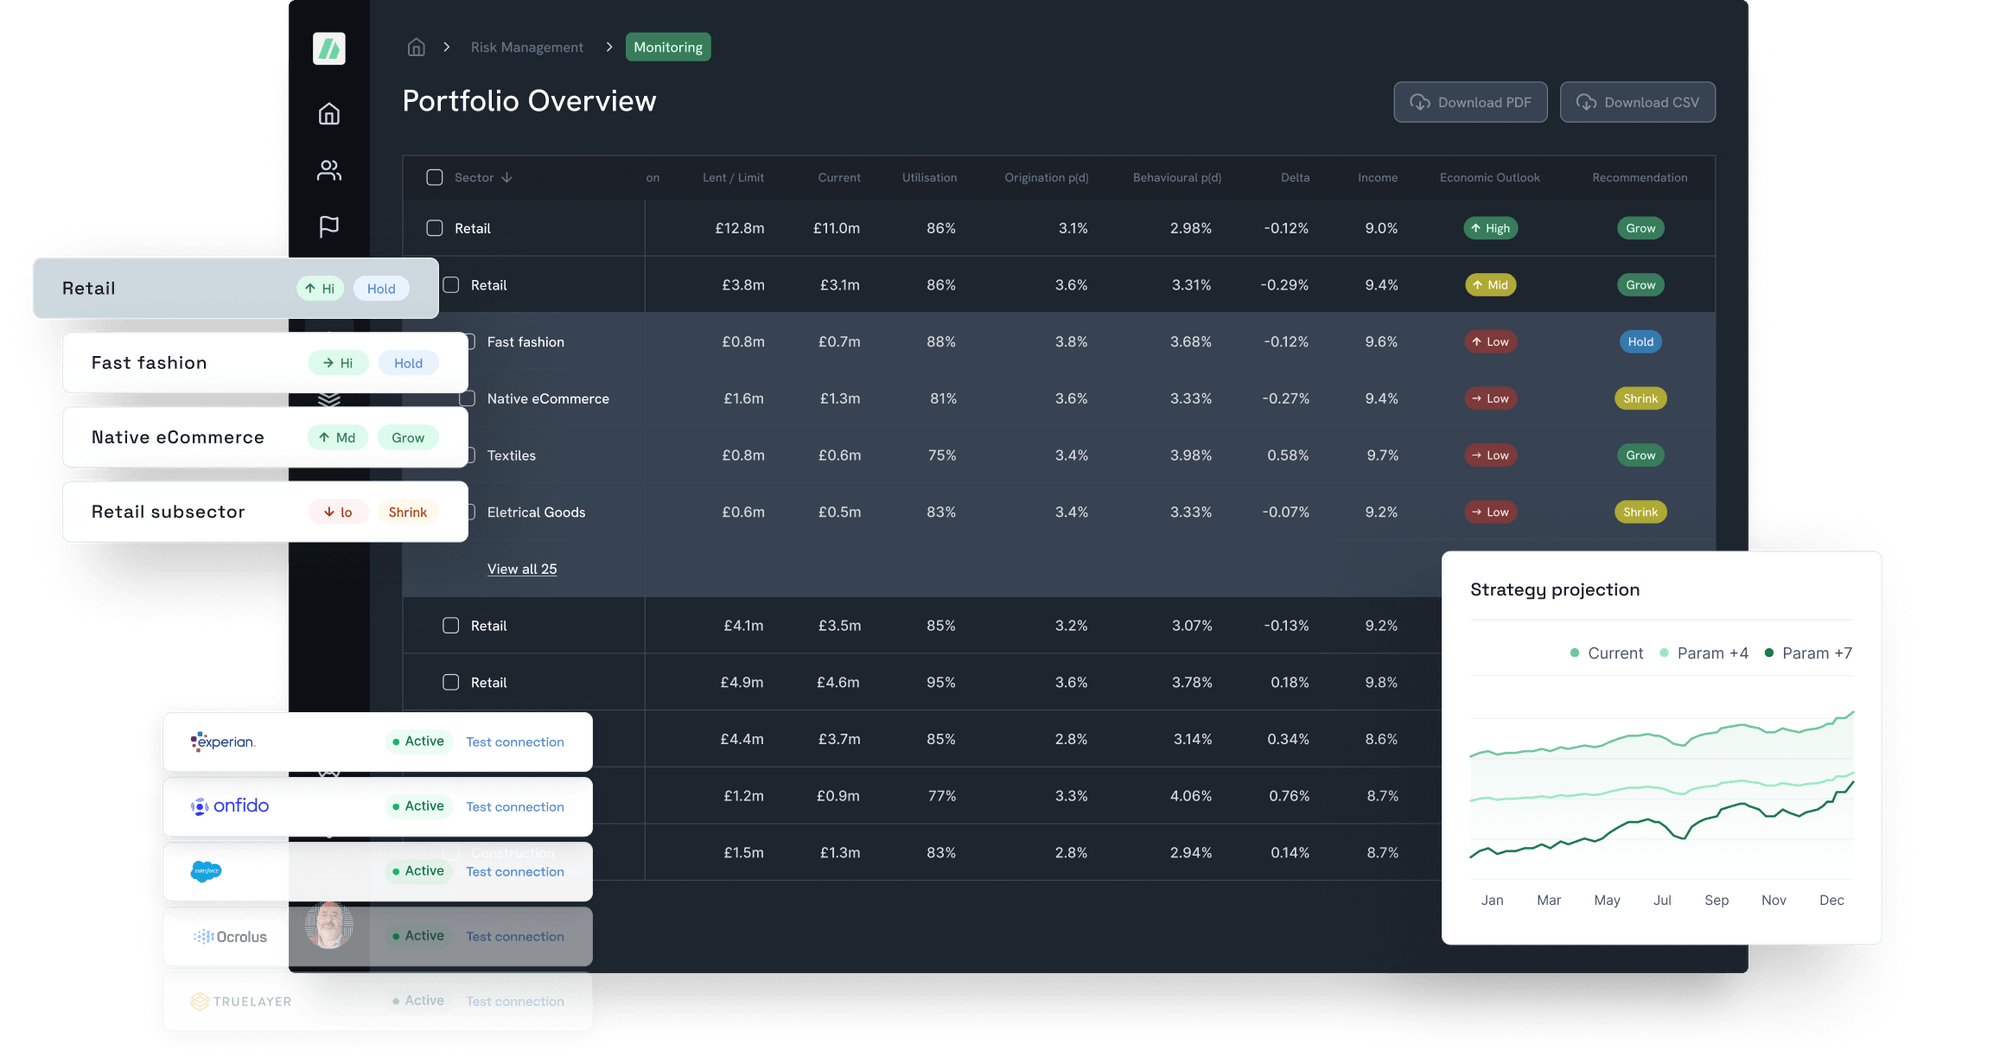Click the Experian logo in integrations
Screen dimensions: 2000x1063
tap(221, 742)
